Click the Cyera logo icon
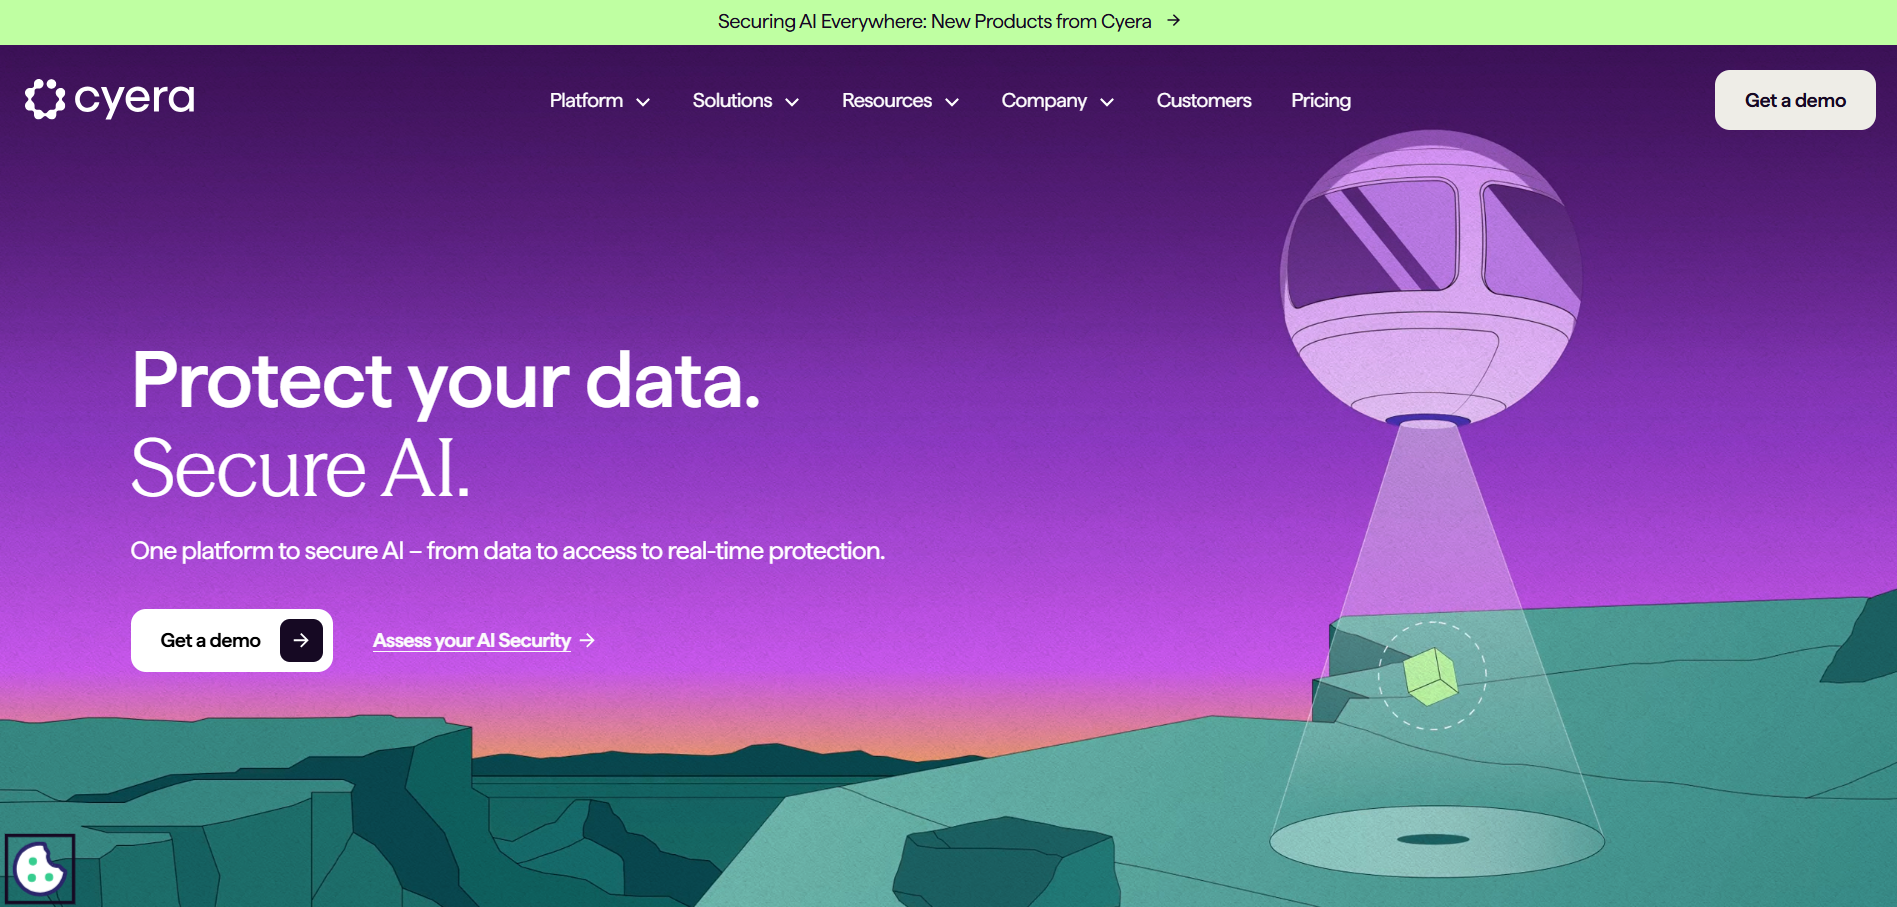1897x907 pixels. 45,99
